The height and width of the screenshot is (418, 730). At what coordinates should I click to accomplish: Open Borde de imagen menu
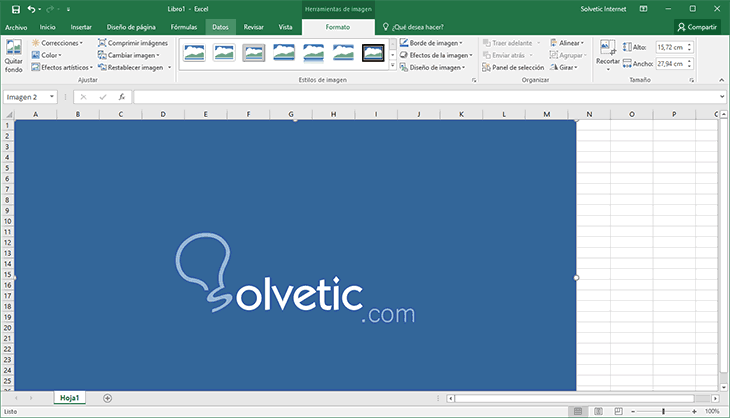(431, 43)
